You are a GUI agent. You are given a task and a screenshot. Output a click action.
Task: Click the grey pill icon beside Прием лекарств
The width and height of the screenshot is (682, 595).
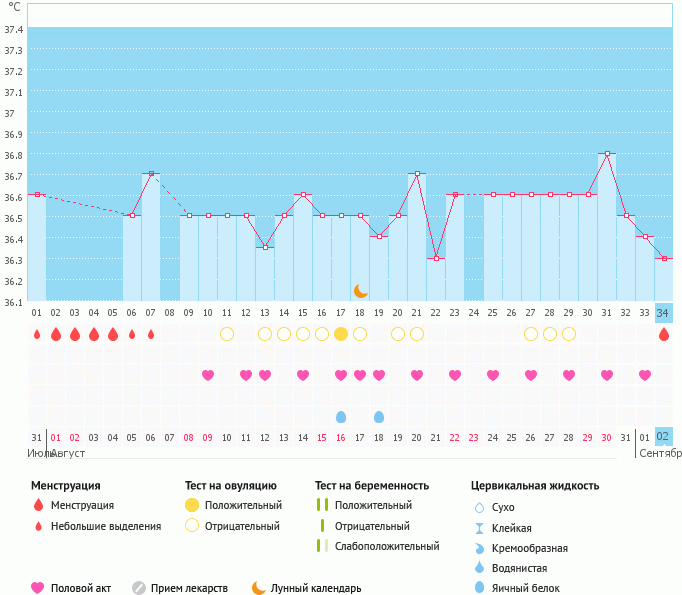point(139,588)
